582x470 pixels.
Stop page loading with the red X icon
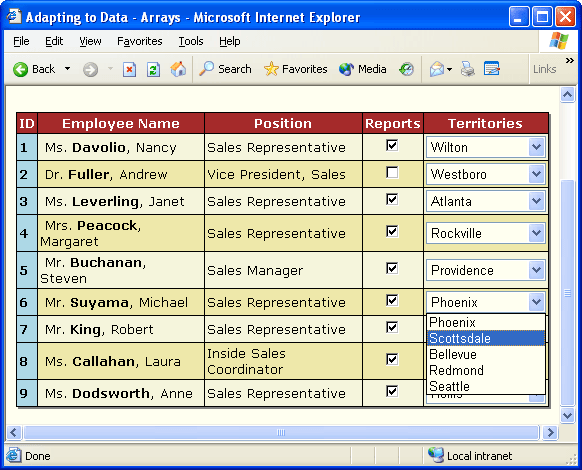[x=129, y=69]
